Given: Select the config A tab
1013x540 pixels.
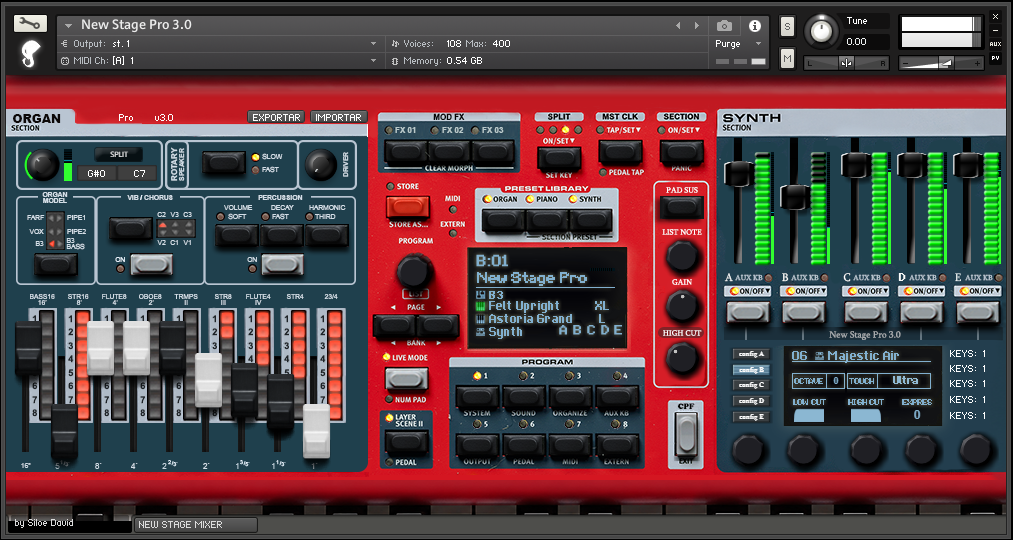Looking at the screenshot, I should click(x=751, y=354).
